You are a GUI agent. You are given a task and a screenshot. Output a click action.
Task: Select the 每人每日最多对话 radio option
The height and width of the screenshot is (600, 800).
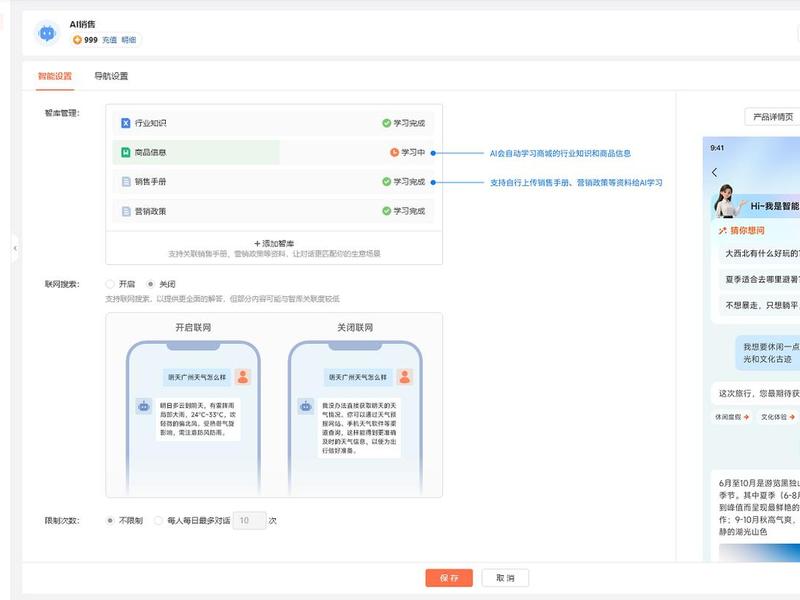159,520
